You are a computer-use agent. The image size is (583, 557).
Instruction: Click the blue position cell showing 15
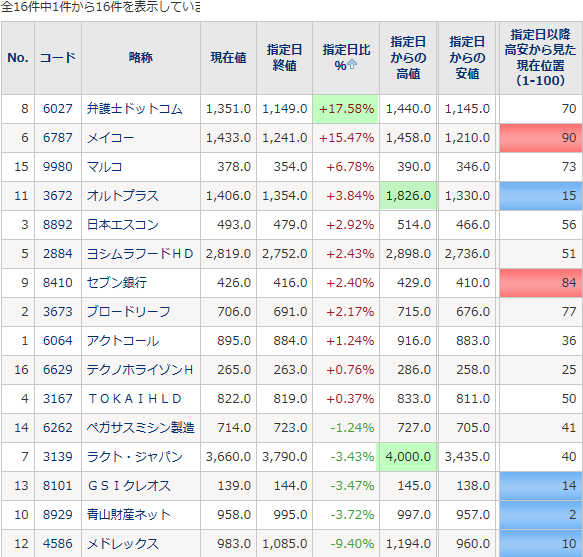click(541, 196)
